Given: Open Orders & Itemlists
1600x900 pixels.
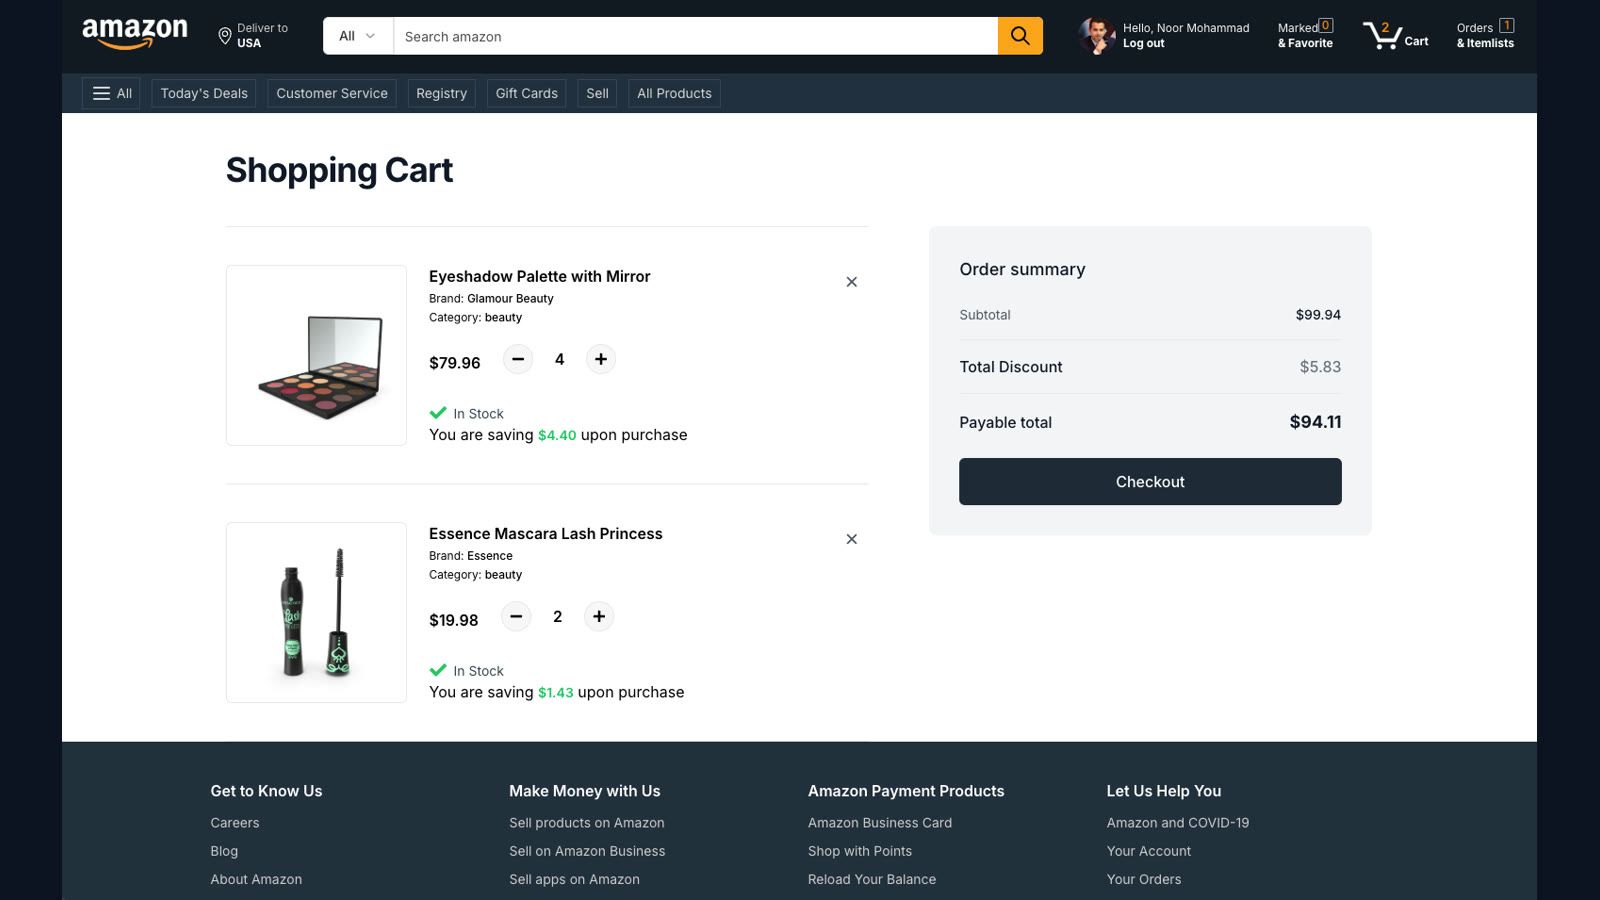Looking at the screenshot, I should [x=1485, y=35].
